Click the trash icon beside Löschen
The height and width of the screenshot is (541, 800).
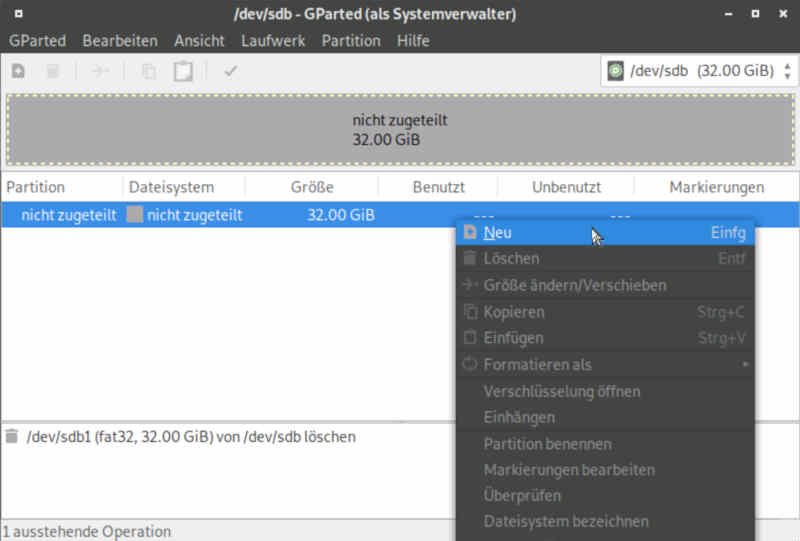(x=469, y=258)
